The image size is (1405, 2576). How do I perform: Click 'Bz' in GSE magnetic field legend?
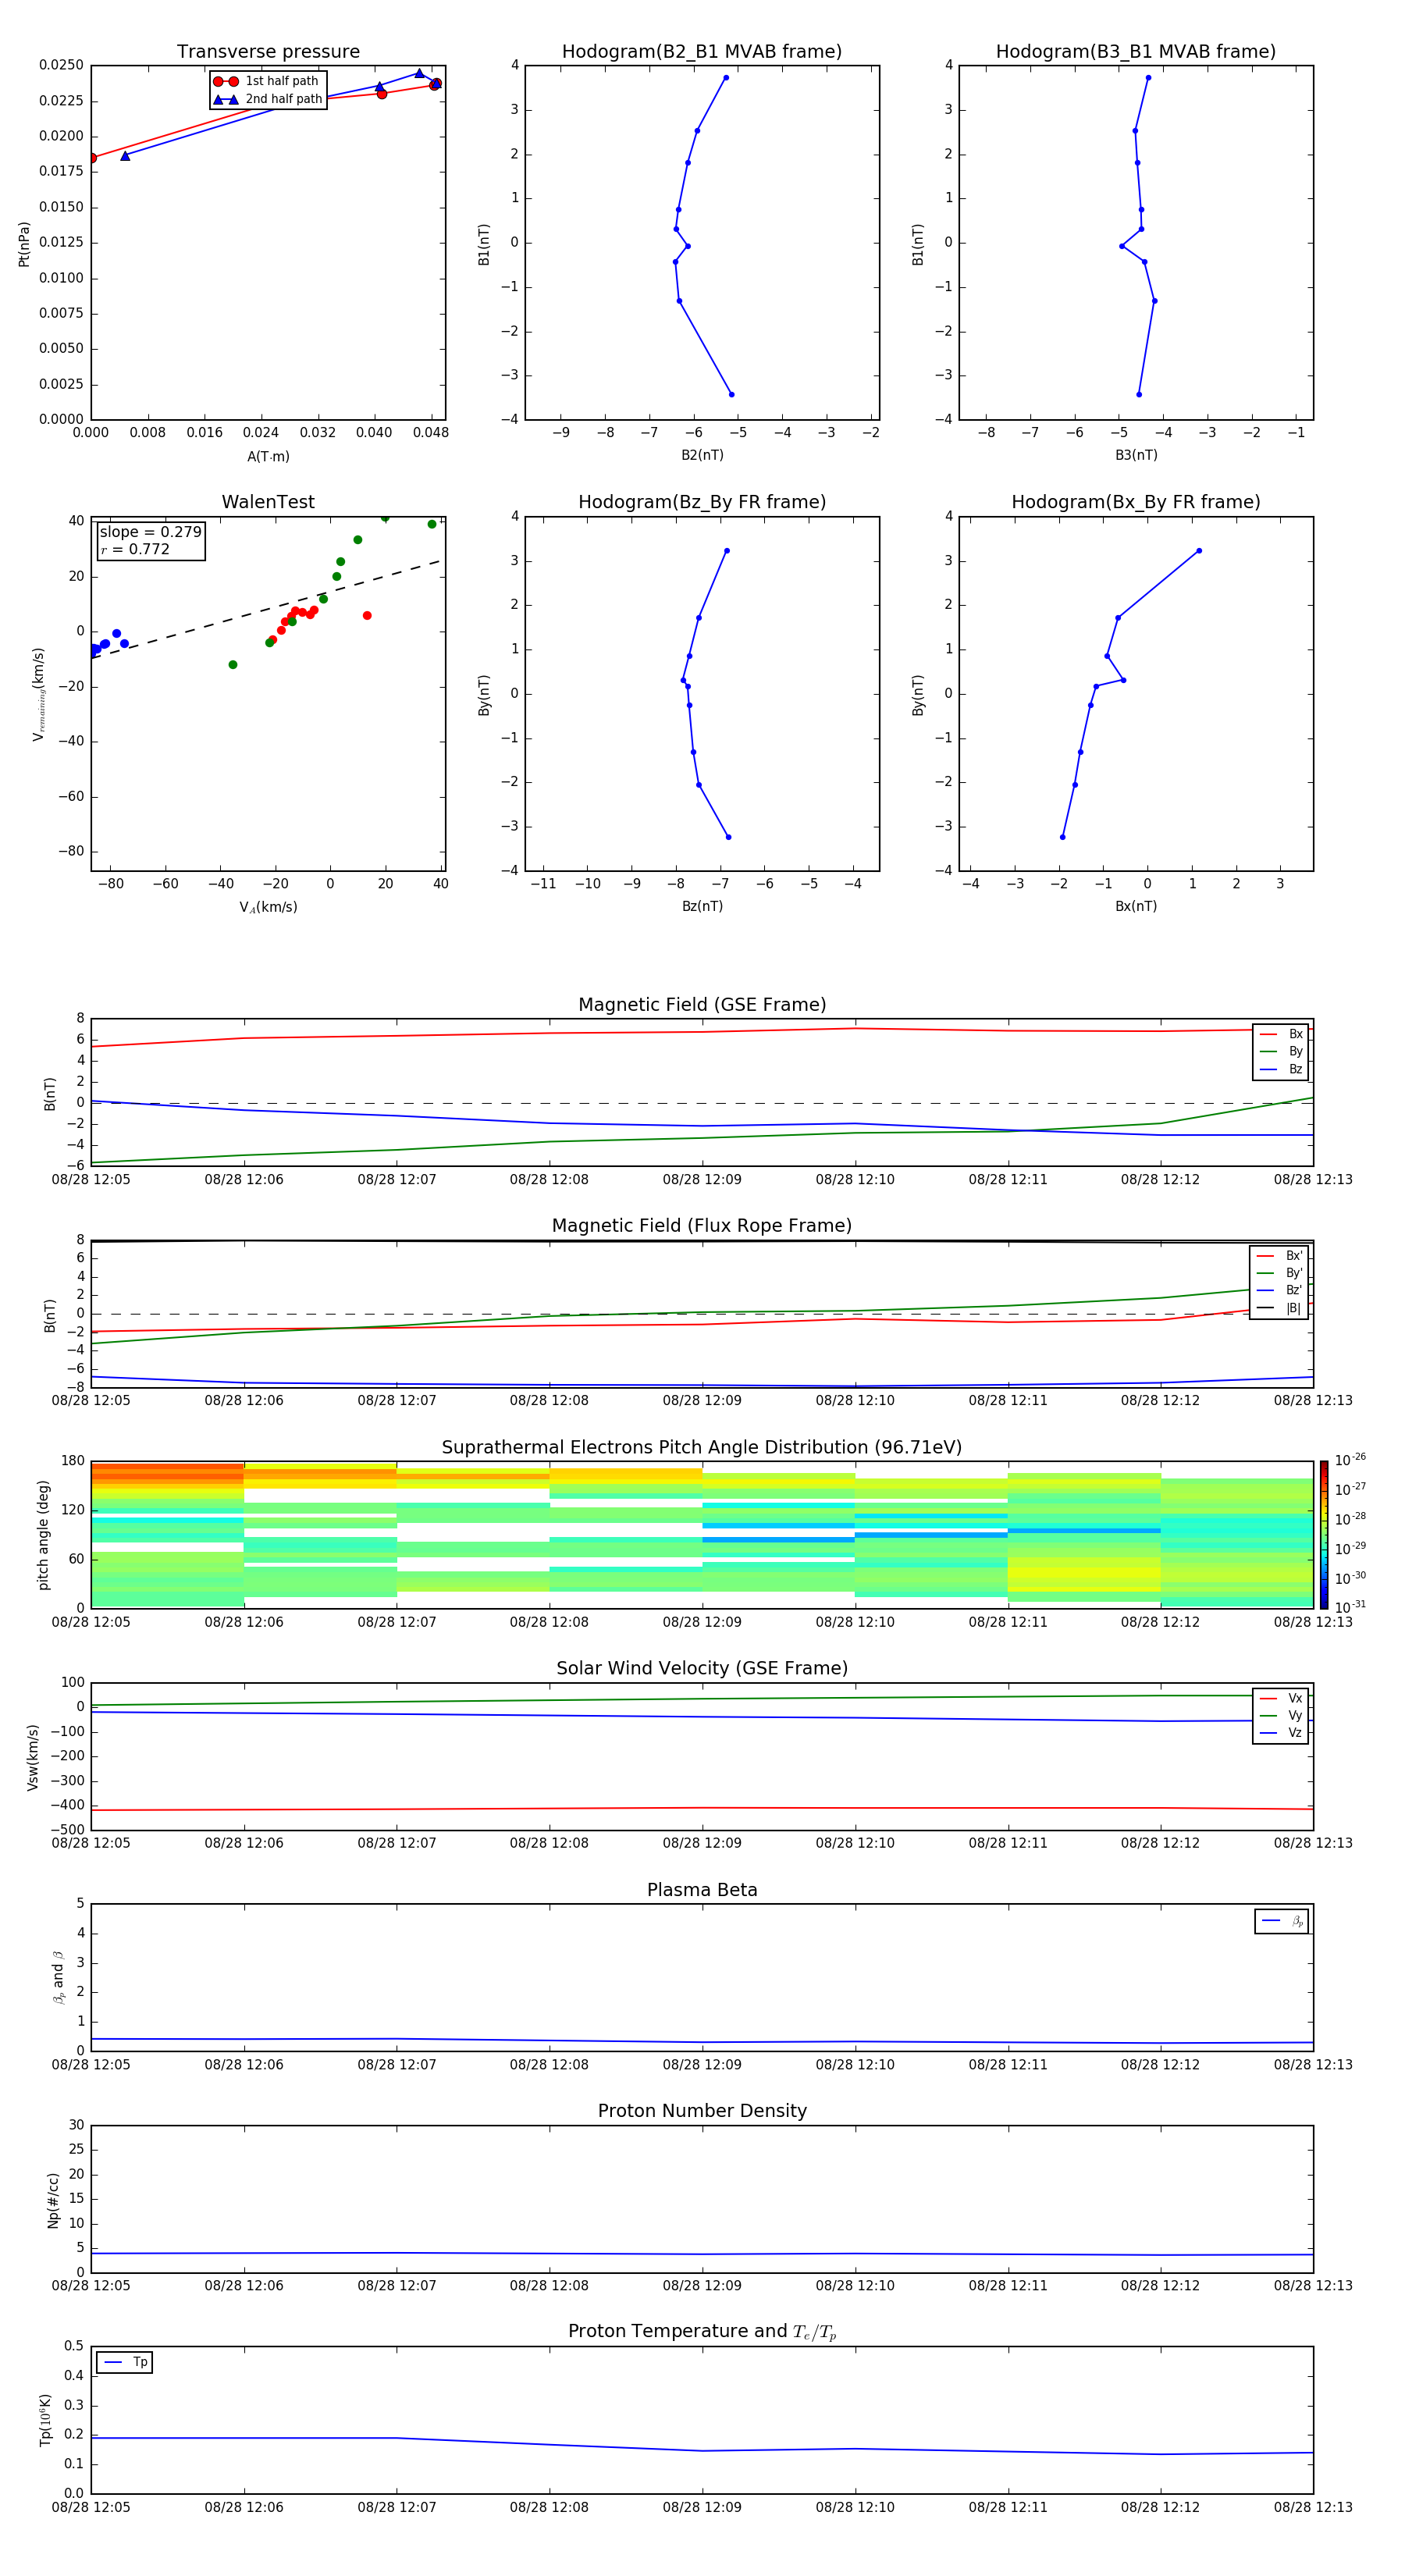pyautogui.click(x=1295, y=1069)
